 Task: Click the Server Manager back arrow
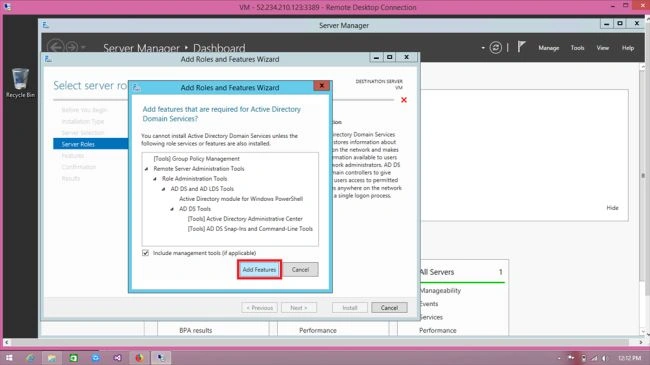pyautogui.click(x=55, y=47)
